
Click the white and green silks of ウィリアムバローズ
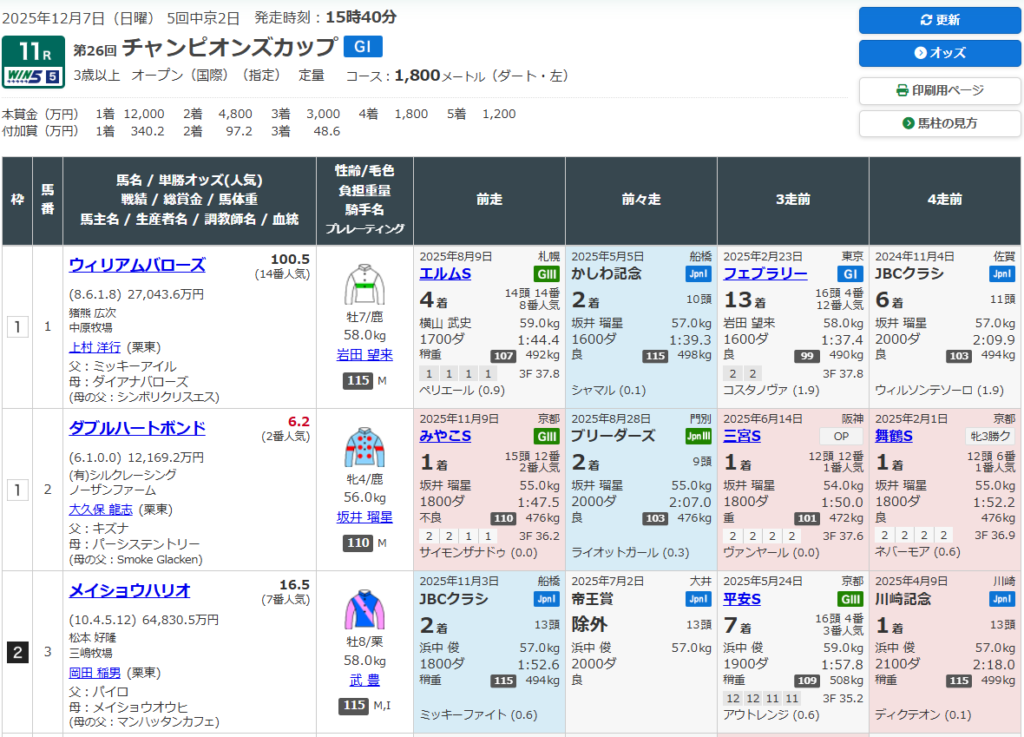click(364, 285)
